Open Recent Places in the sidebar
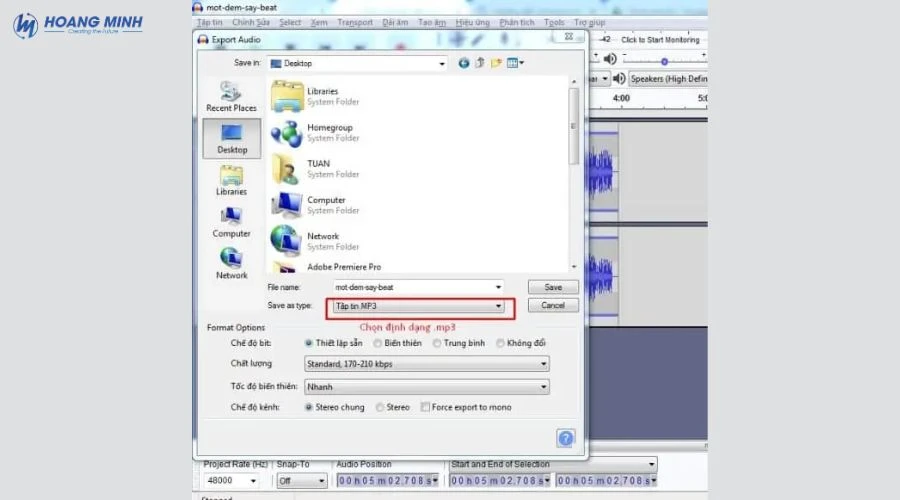Viewport: 900px width, 500px height. [x=231, y=96]
